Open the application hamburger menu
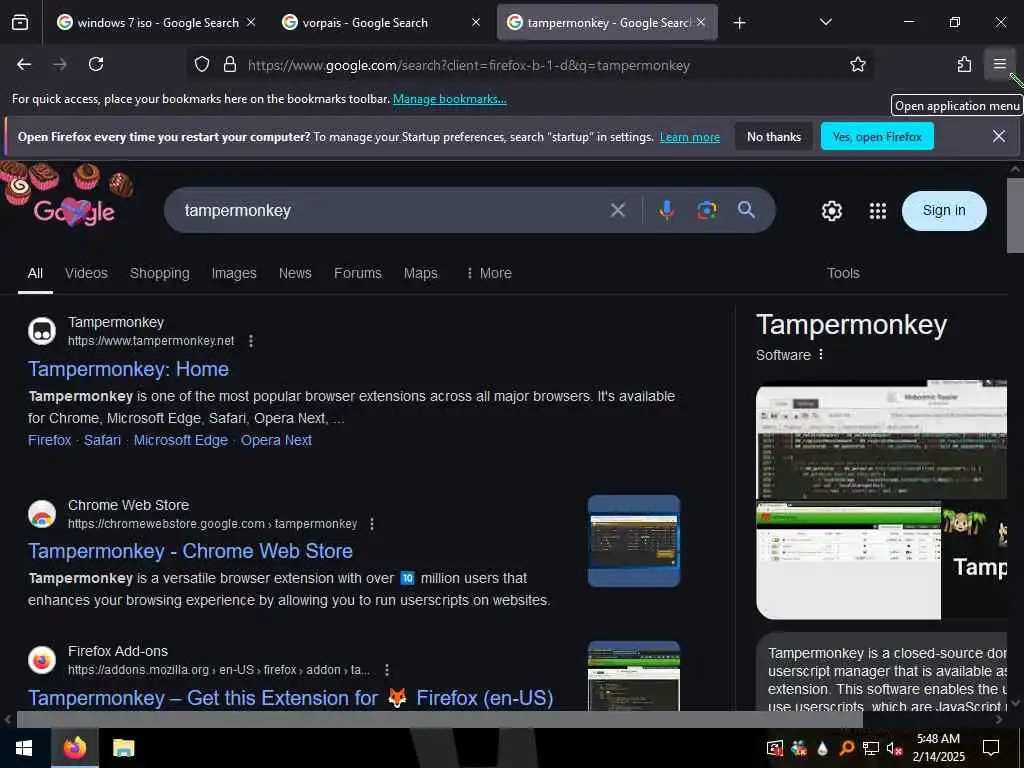Image resolution: width=1024 pixels, height=768 pixels. [x=999, y=64]
